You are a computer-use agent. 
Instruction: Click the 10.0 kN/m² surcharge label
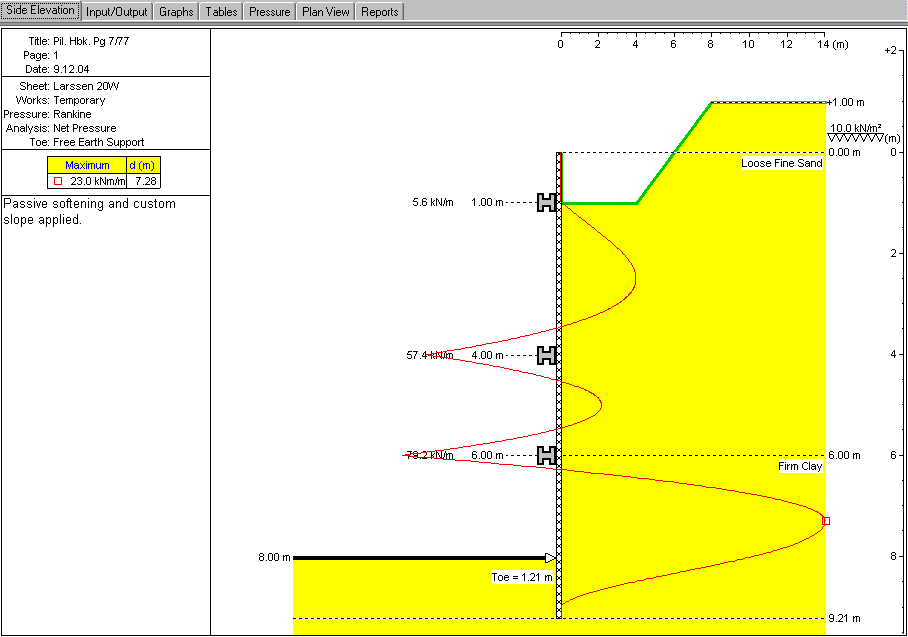855,128
